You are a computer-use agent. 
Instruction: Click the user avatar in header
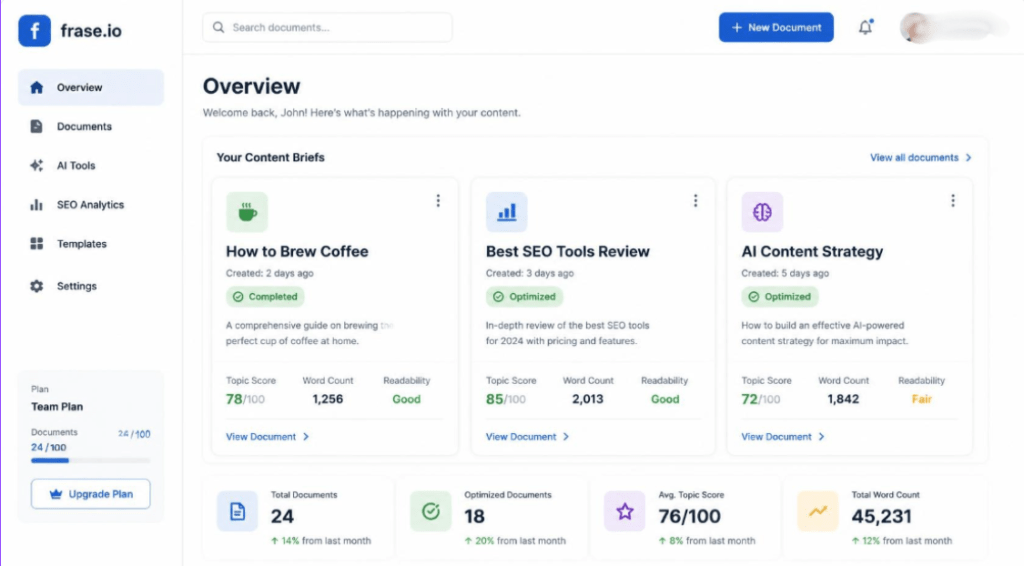916,28
